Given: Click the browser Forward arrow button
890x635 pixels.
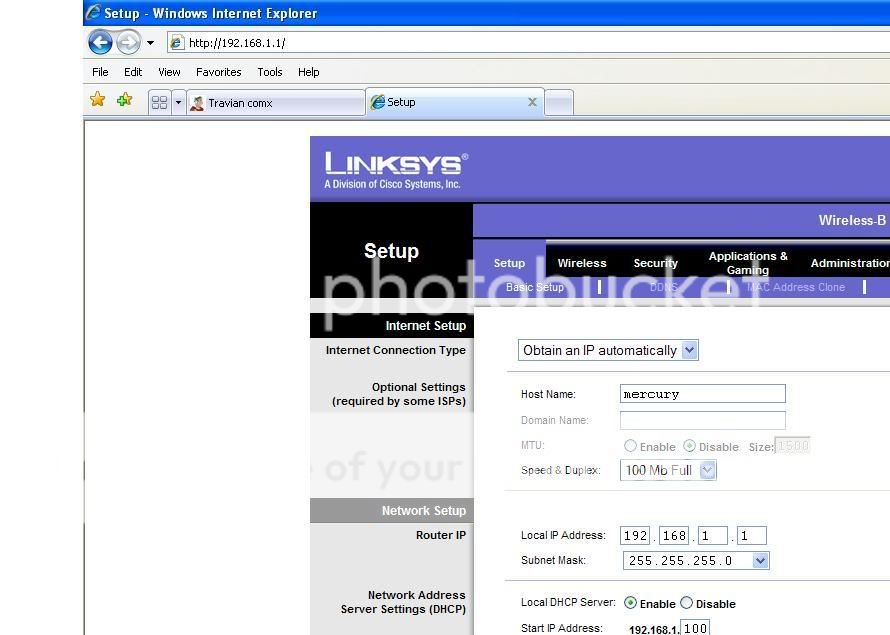Looking at the screenshot, I should click(128, 42).
